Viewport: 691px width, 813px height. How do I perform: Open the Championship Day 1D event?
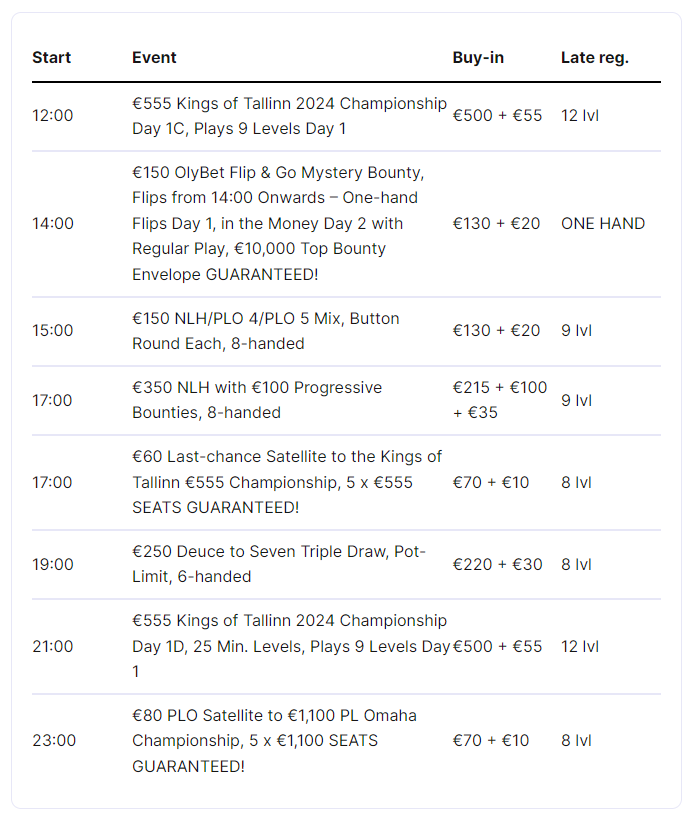pos(290,646)
